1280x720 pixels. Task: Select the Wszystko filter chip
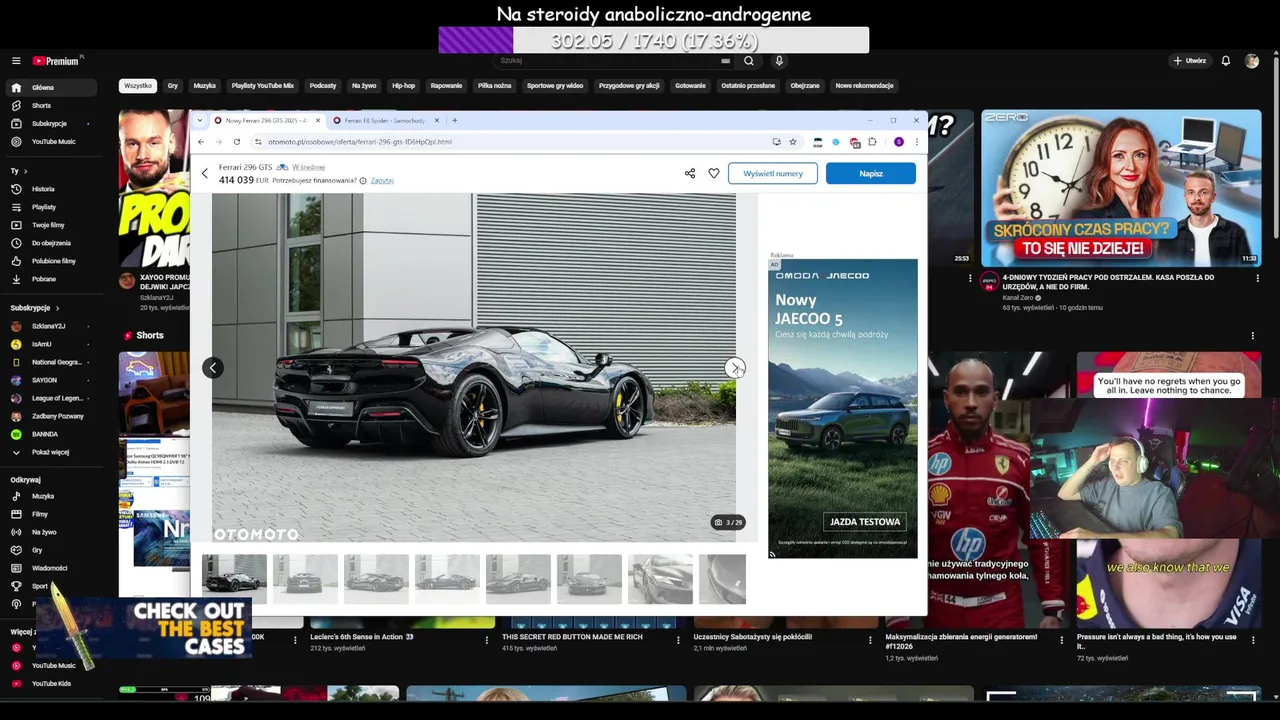click(x=138, y=86)
